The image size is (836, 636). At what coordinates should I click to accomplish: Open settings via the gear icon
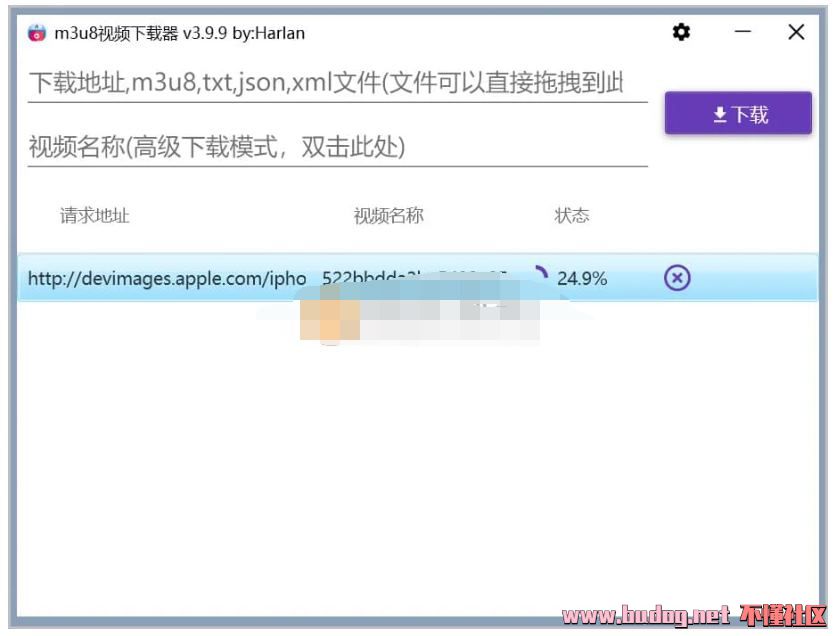point(681,32)
